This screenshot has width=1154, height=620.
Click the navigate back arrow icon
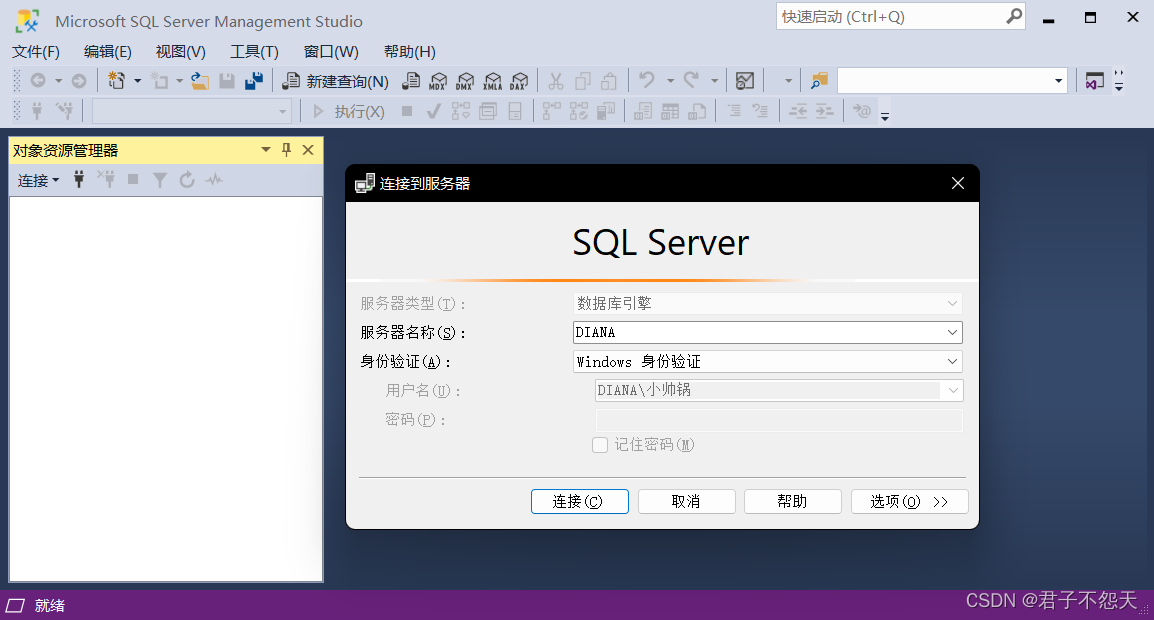pos(38,80)
